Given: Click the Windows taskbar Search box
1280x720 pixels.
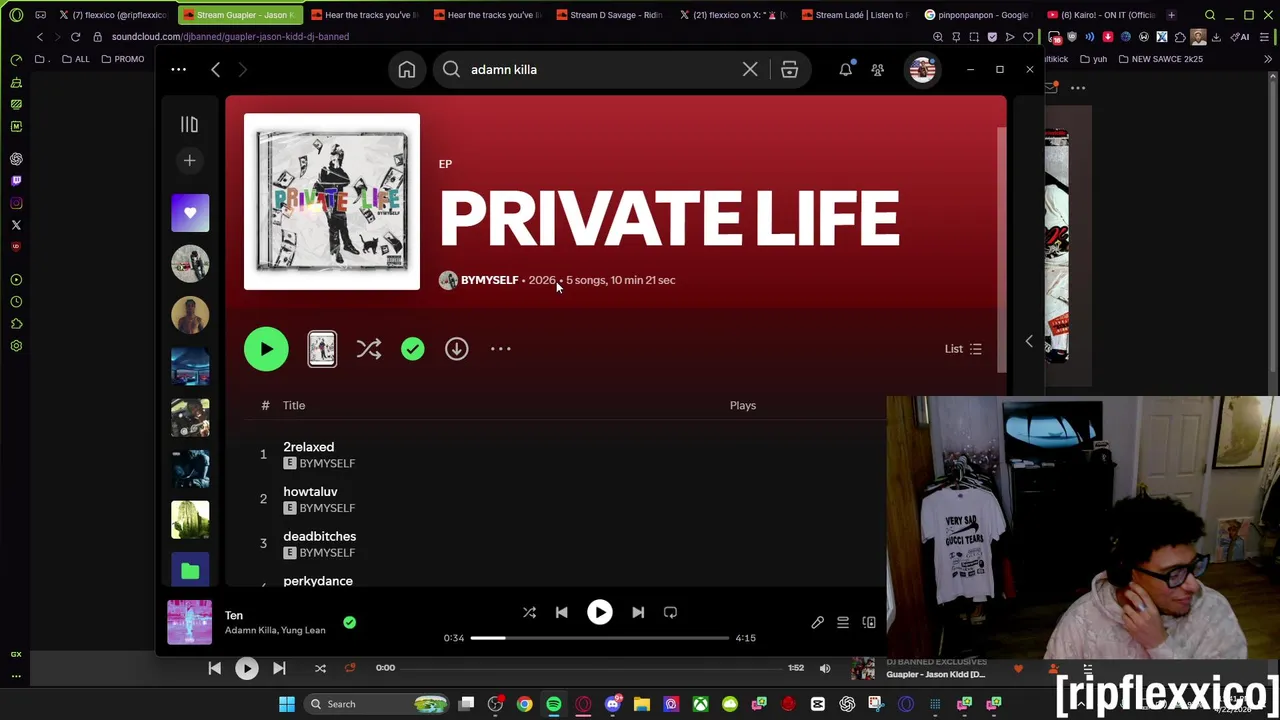Looking at the screenshot, I should click(378, 704).
